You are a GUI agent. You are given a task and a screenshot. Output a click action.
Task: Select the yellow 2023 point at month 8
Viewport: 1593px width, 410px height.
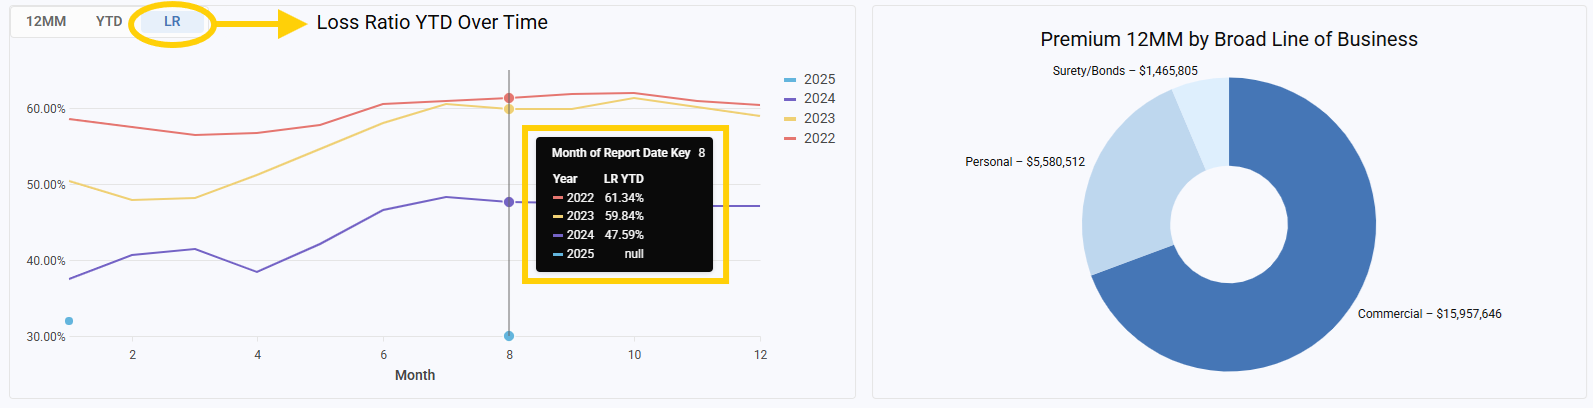pos(509,109)
